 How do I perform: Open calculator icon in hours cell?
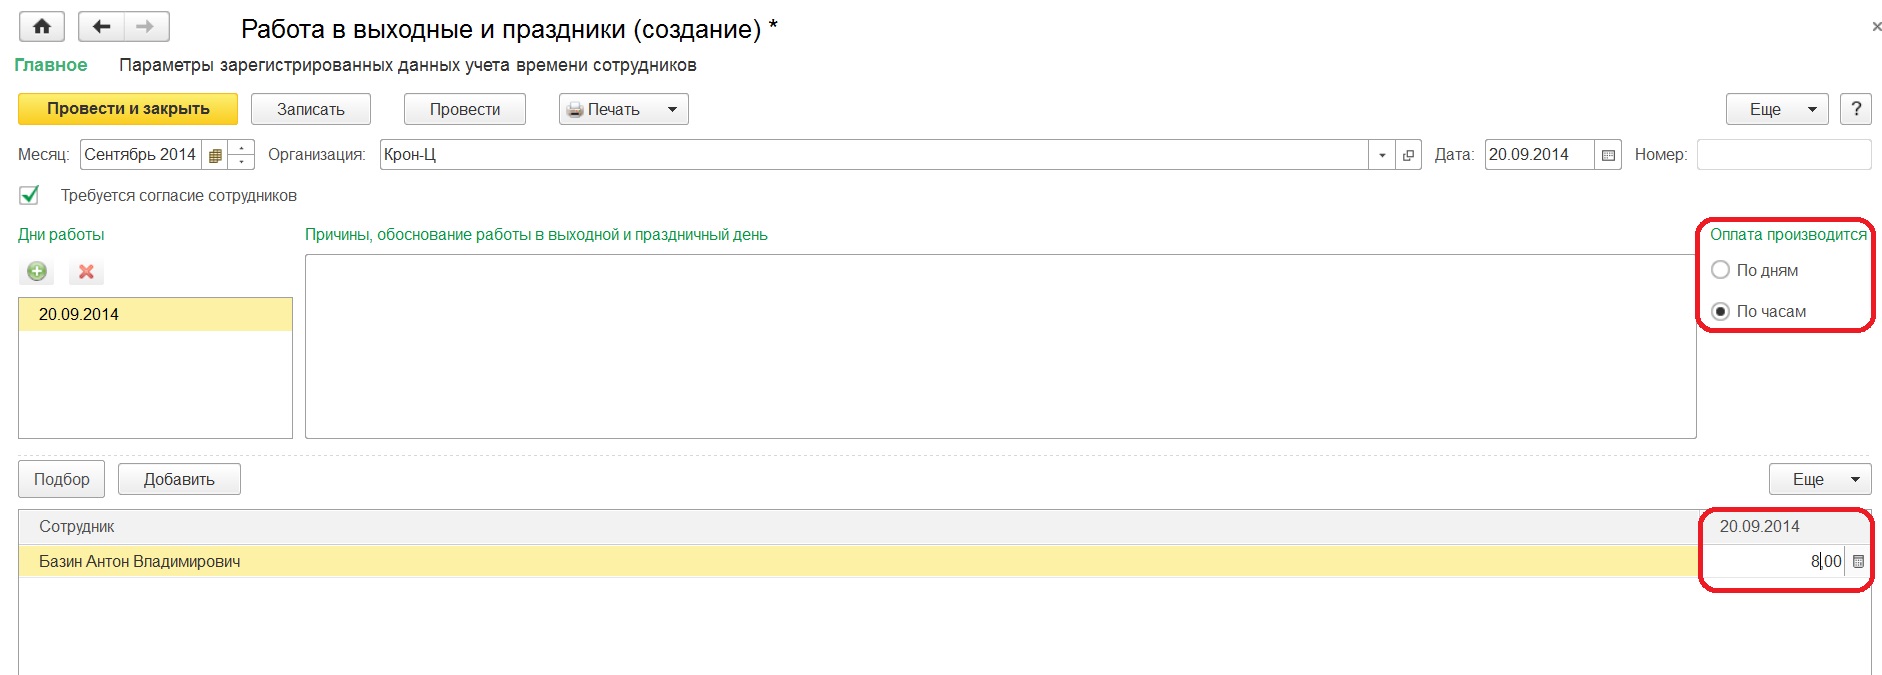pyautogui.click(x=1858, y=562)
